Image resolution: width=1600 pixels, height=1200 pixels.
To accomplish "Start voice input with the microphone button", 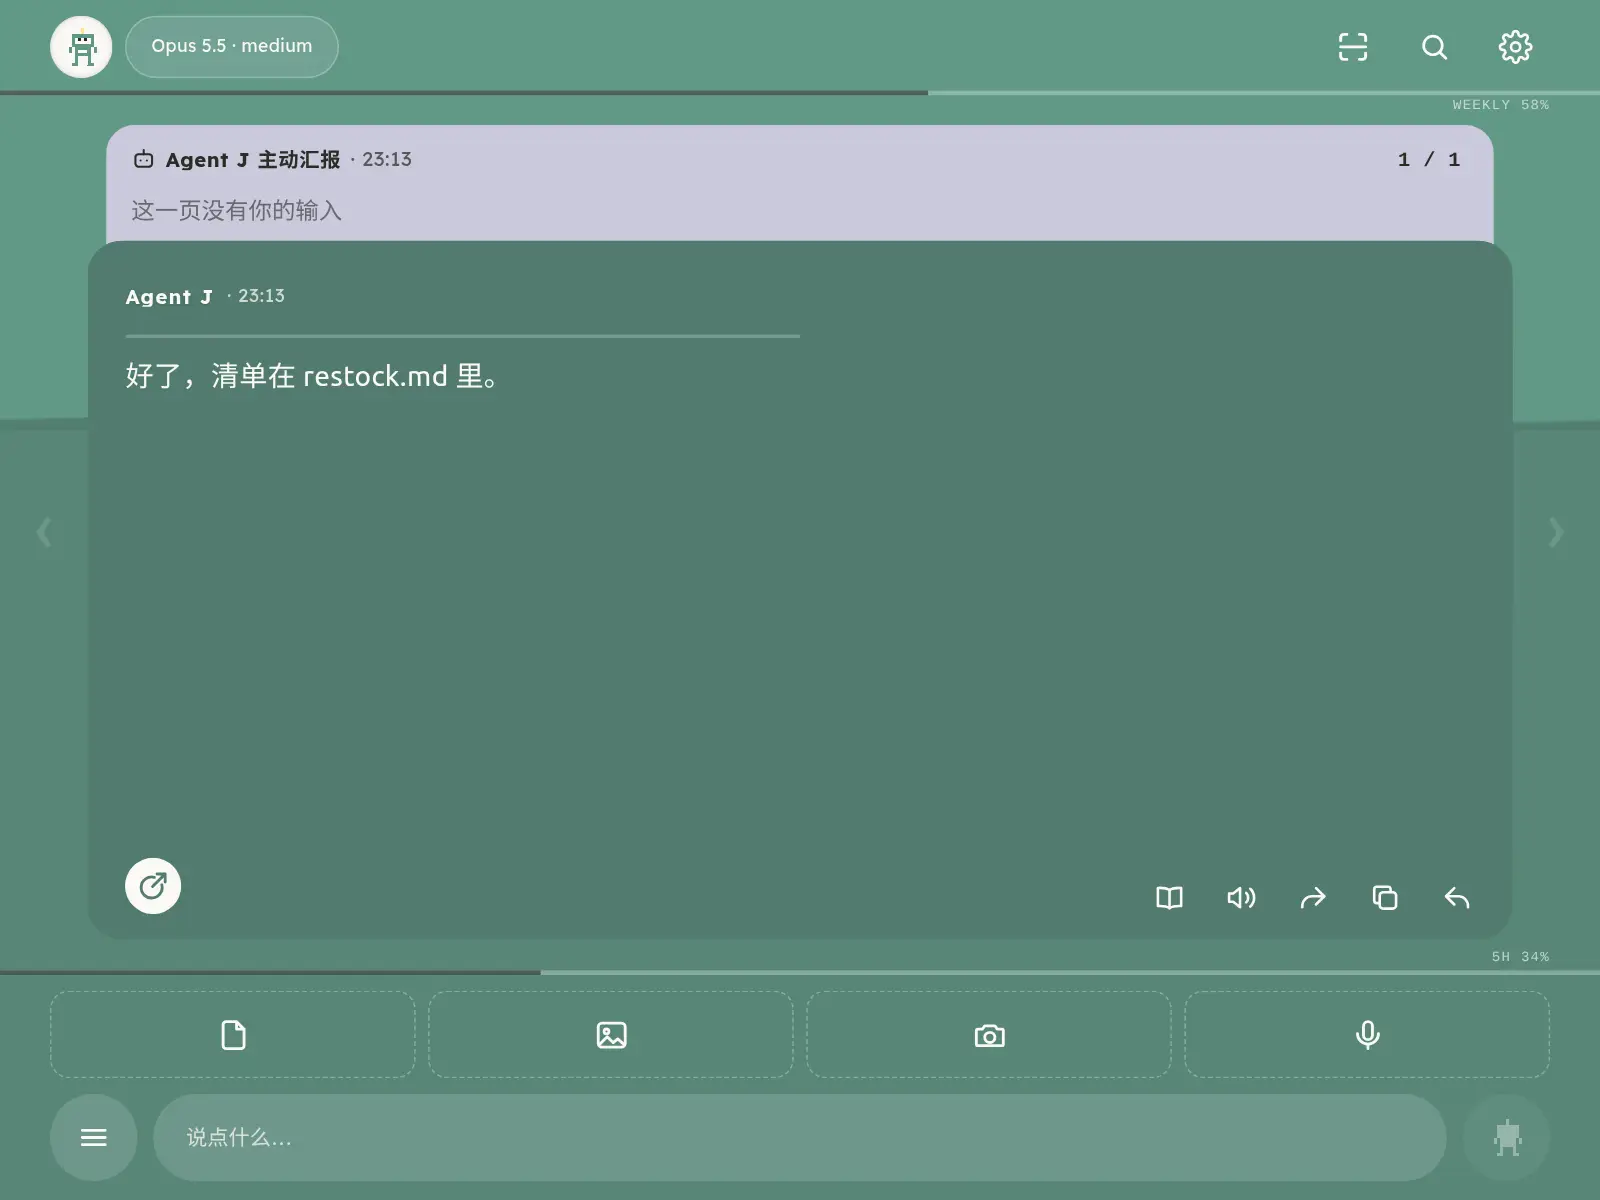I will pyautogui.click(x=1367, y=1035).
